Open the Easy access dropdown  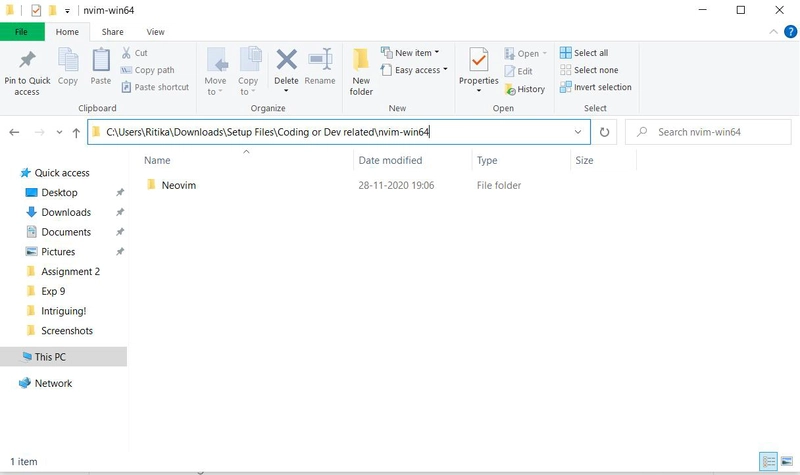pyautogui.click(x=414, y=70)
